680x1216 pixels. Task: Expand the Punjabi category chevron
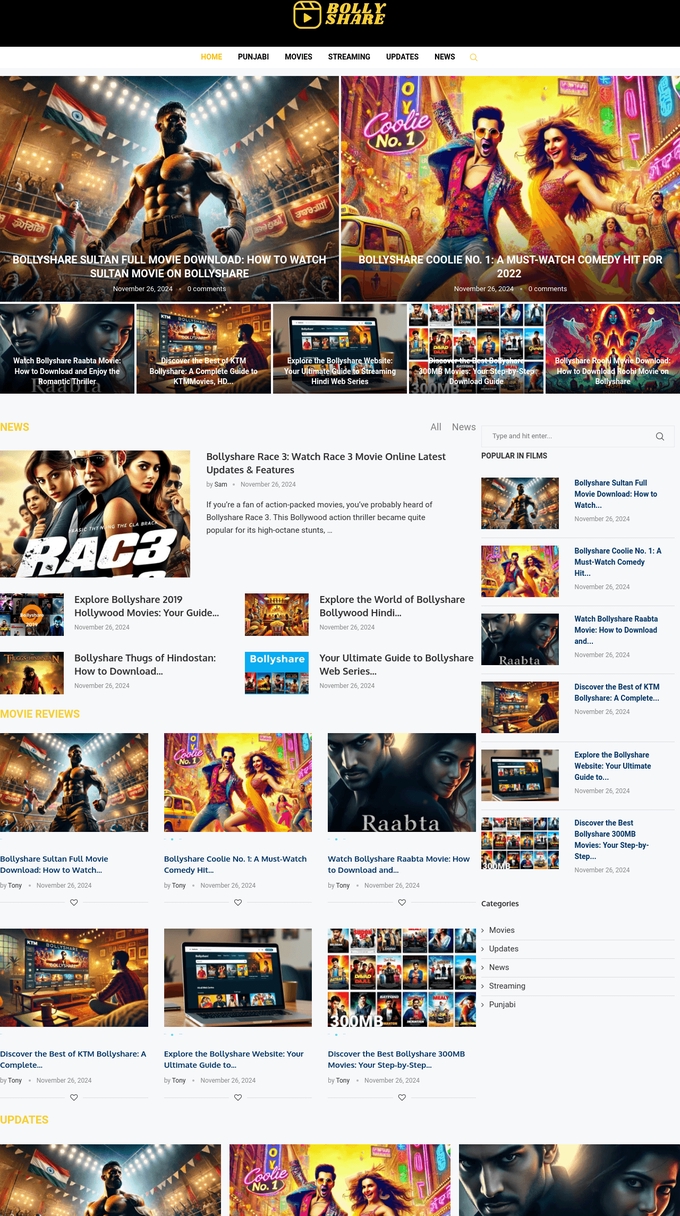point(483,1005)
